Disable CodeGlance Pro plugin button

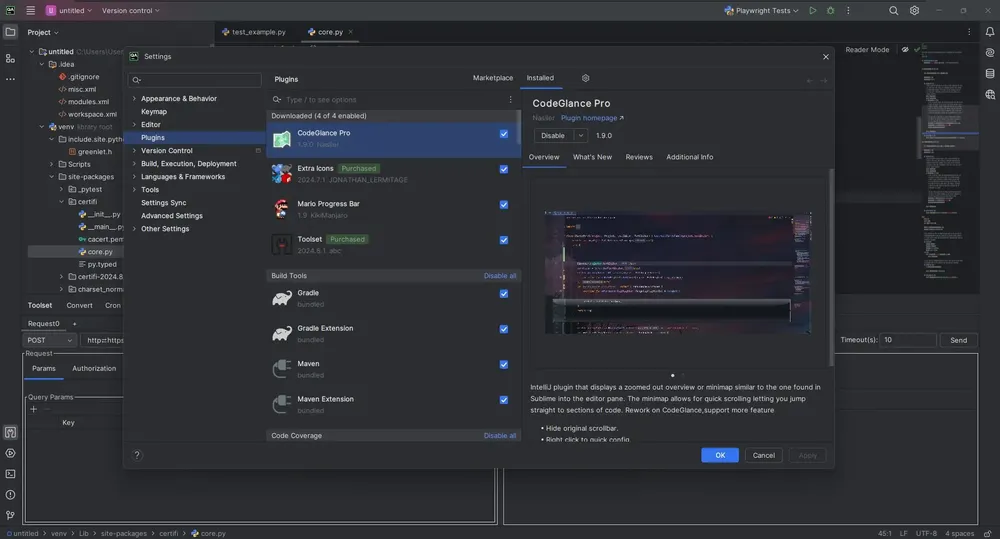click(x=553, y=135)
